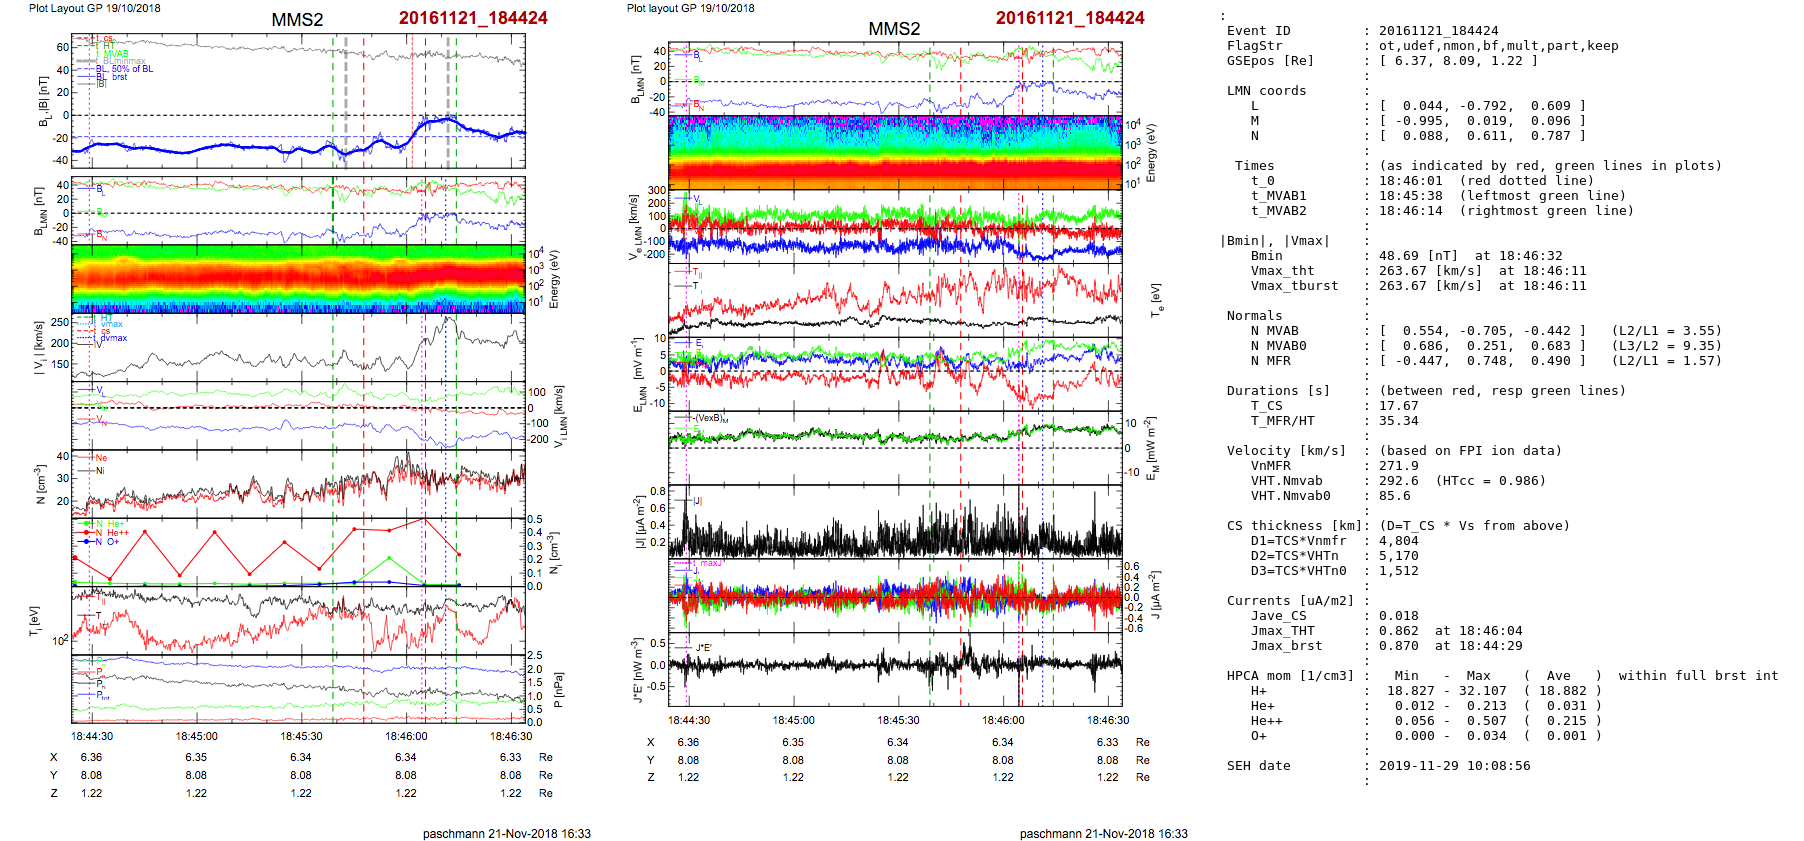This screenshot has height=841, width=1804.
Task: Click the Normals section heading
Action: click(1254, 316)
